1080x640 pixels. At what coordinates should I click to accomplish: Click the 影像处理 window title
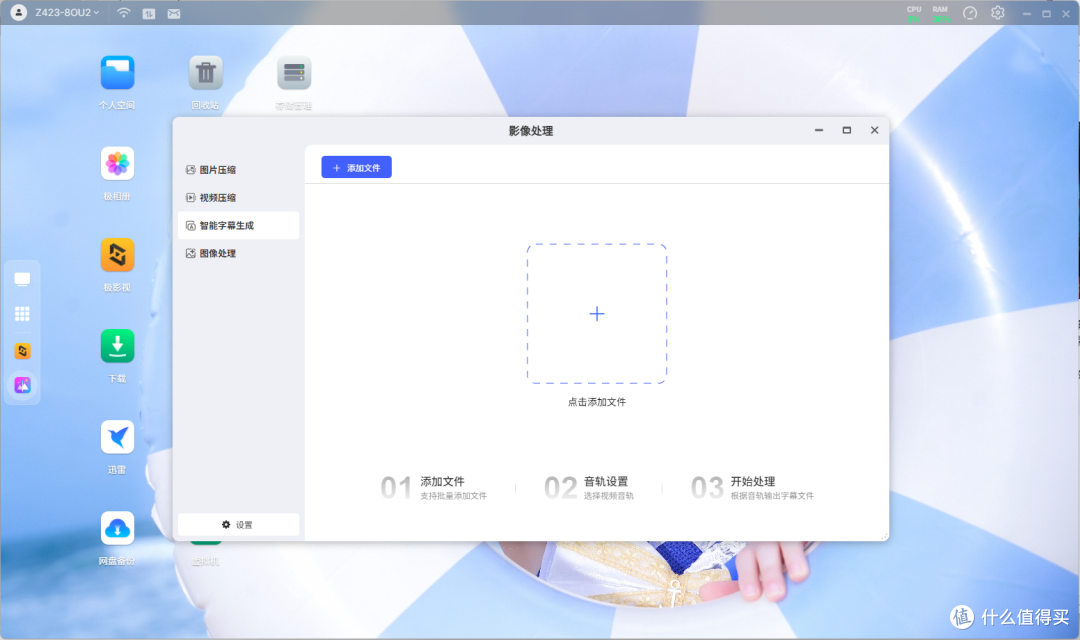(x=531, y=131)
